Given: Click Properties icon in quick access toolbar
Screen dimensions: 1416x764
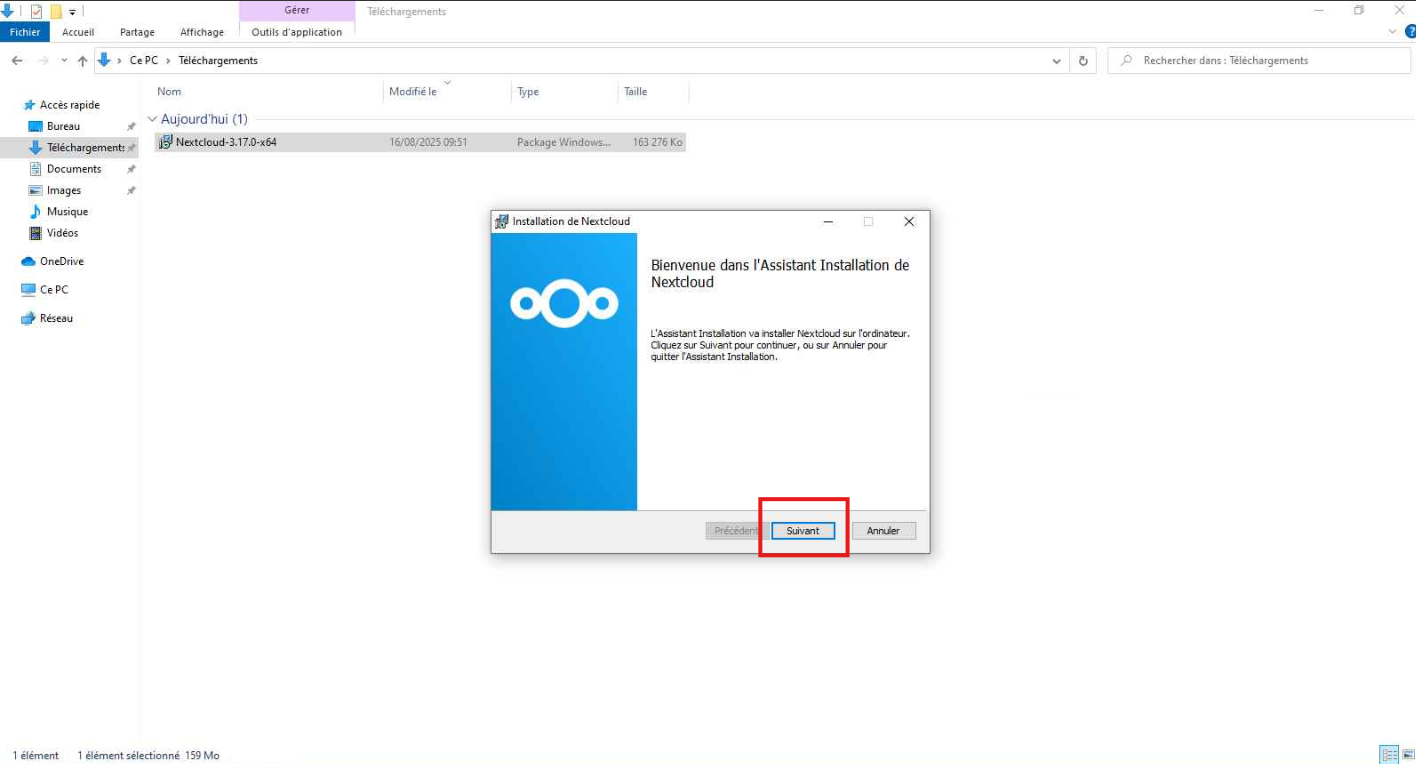Looking at the screenshot, I should coord(37,11).
